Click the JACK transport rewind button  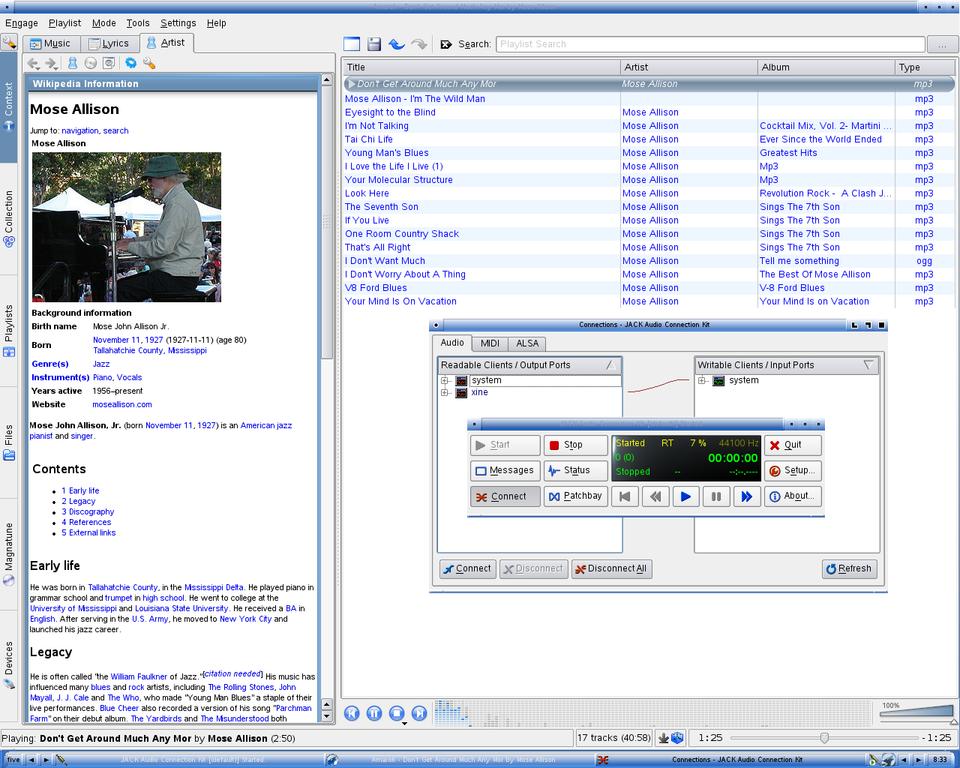655,496
